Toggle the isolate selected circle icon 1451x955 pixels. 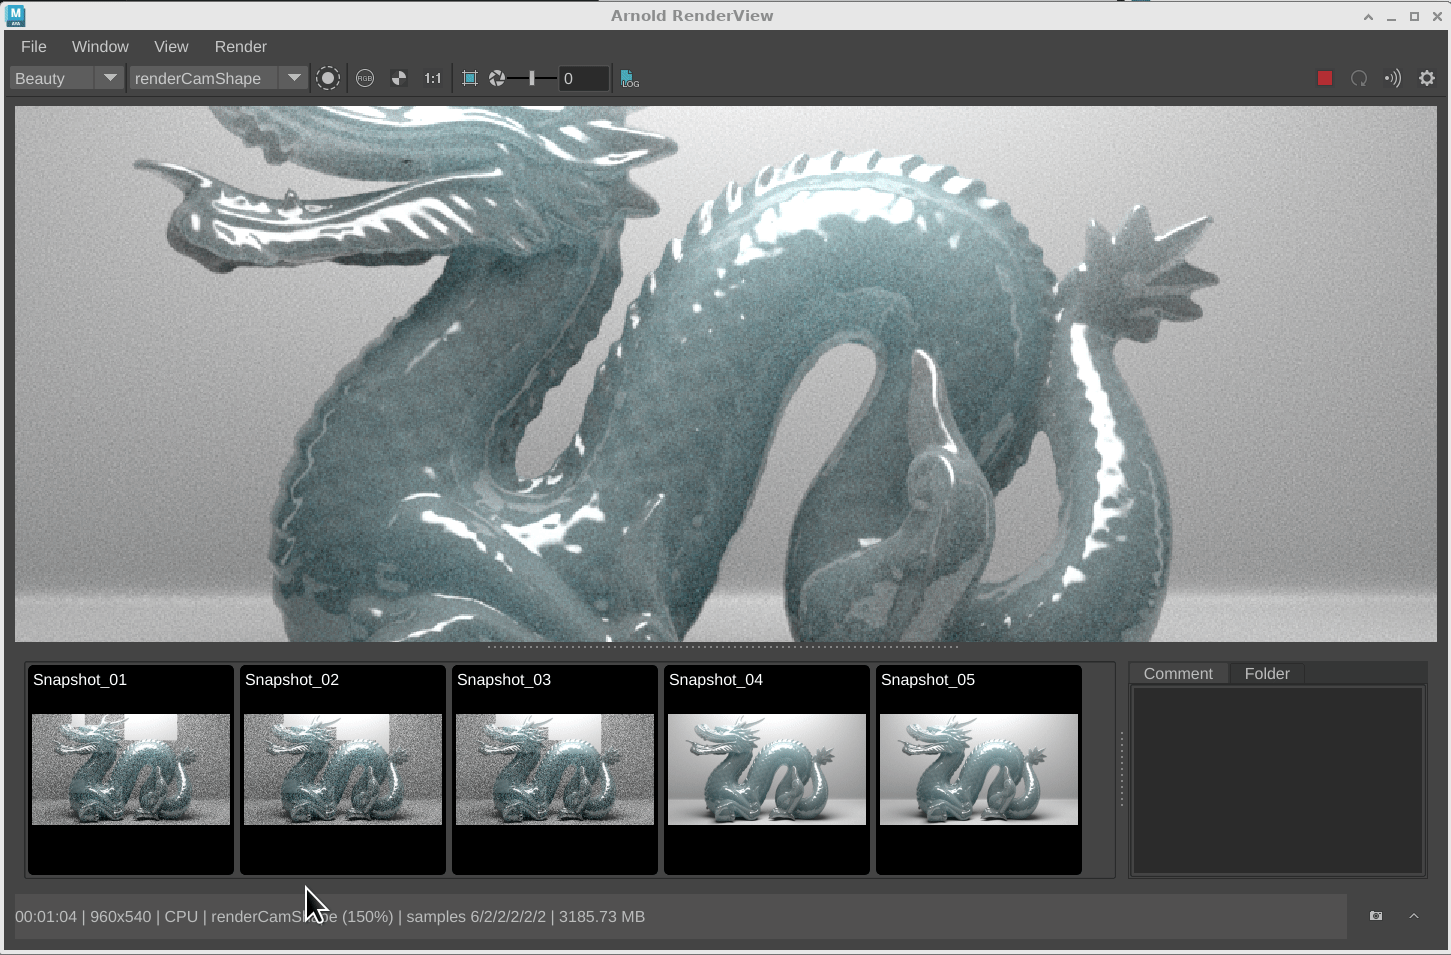328,78
